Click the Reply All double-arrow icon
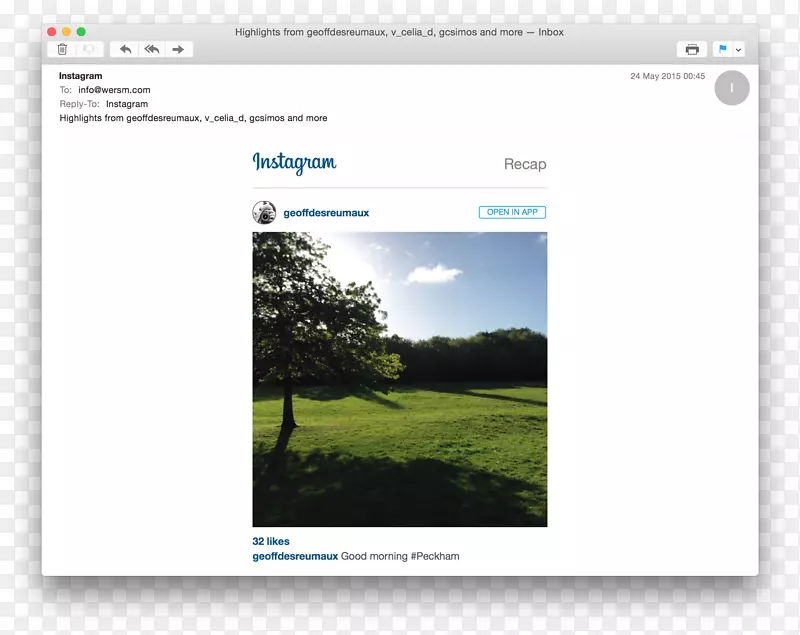This screenshot has height=635, width=800. pos(151,49)
